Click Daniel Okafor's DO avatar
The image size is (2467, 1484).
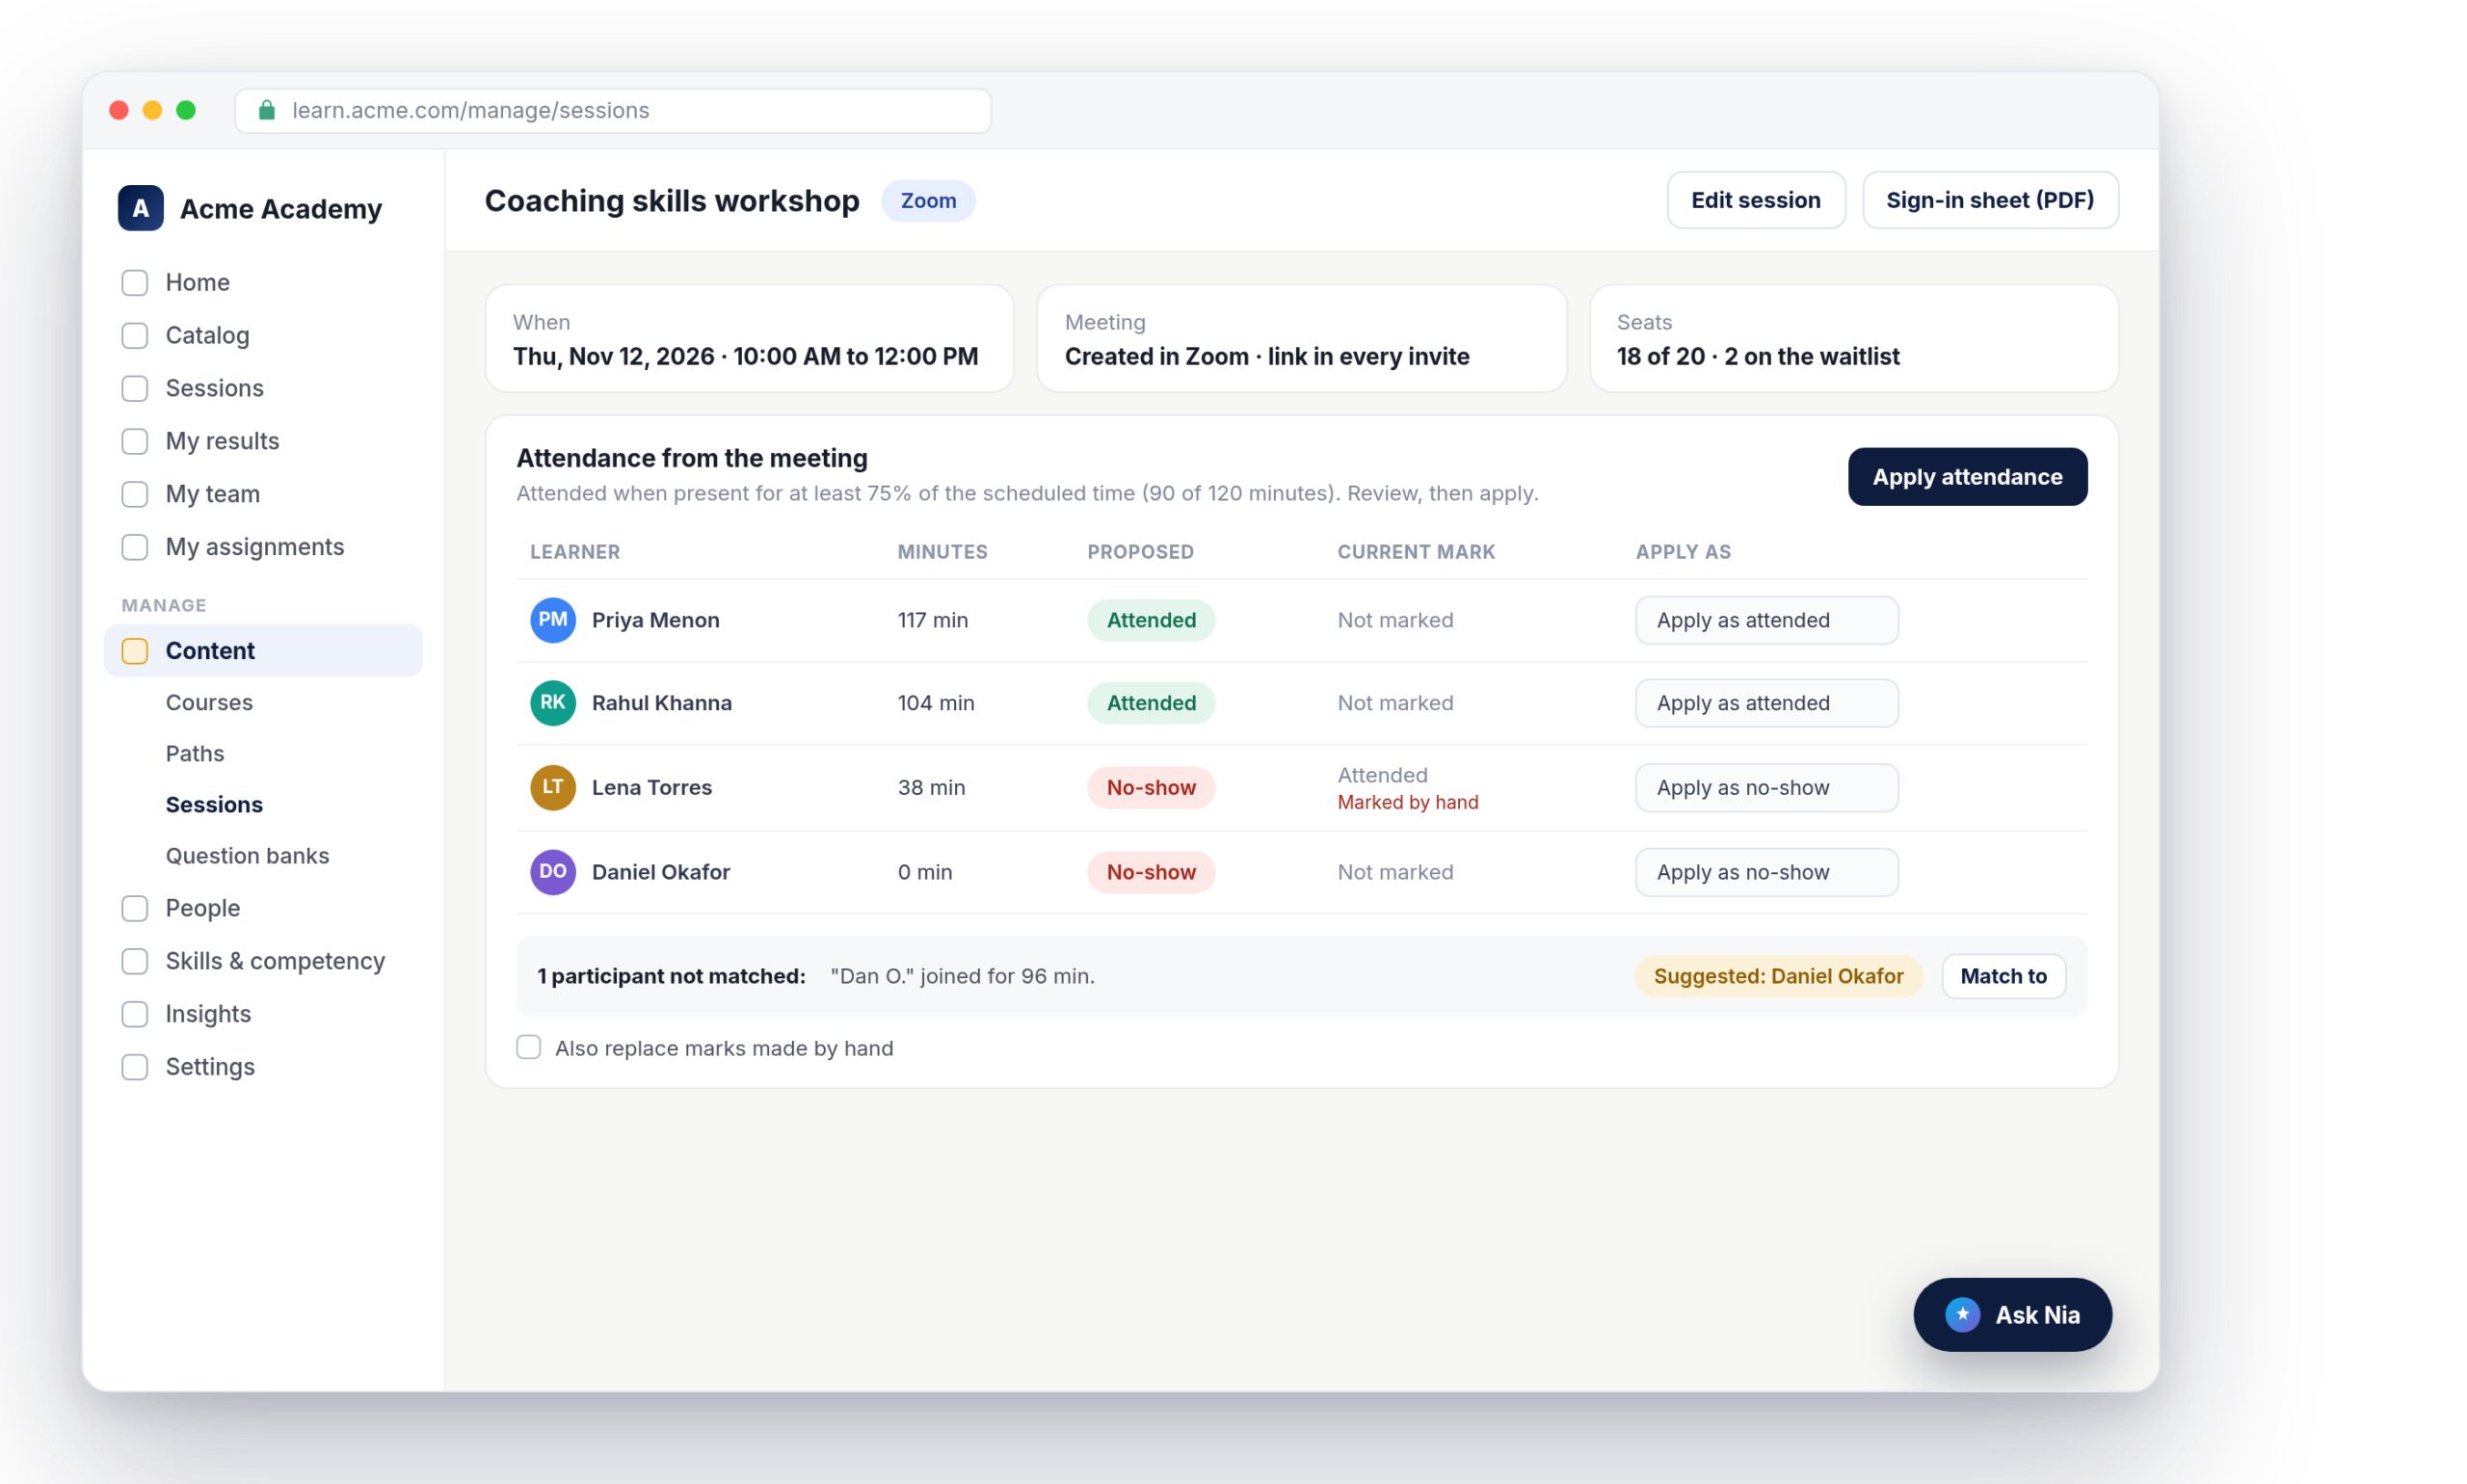pyautogui.click(x=552, y=872)
